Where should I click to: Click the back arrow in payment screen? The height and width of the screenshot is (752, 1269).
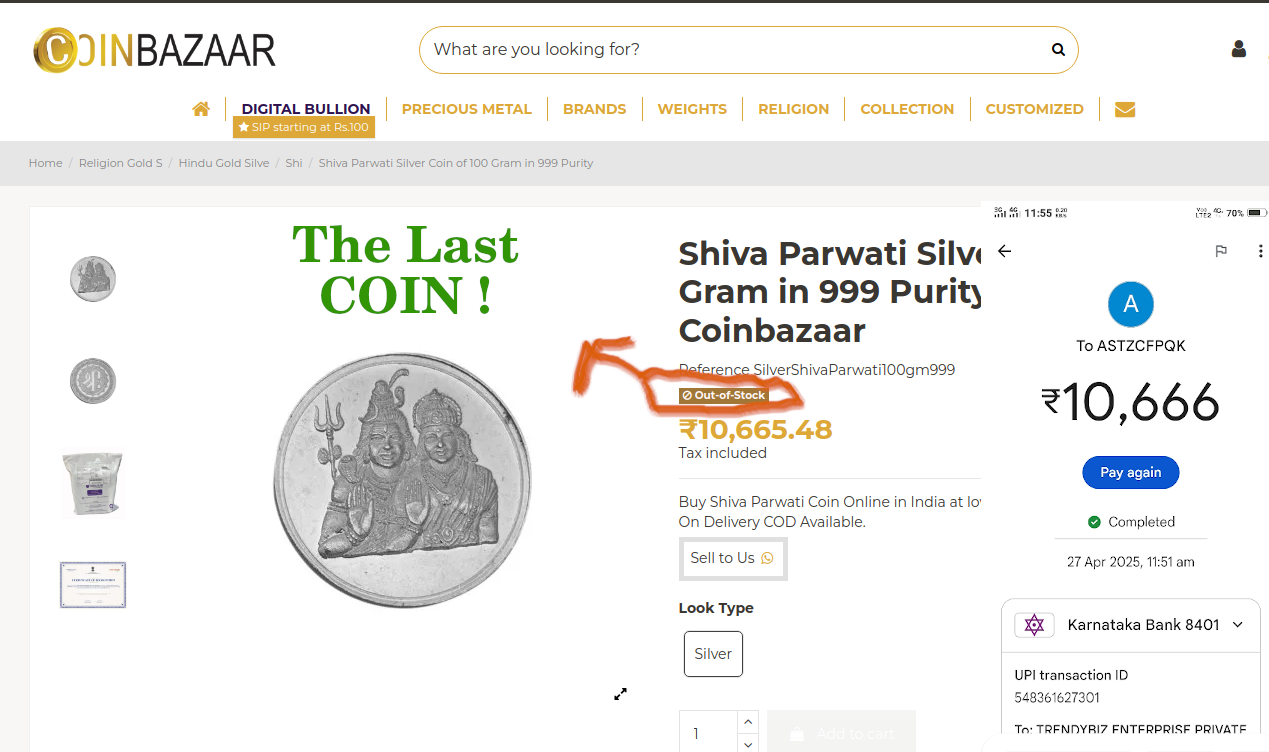1005,251
